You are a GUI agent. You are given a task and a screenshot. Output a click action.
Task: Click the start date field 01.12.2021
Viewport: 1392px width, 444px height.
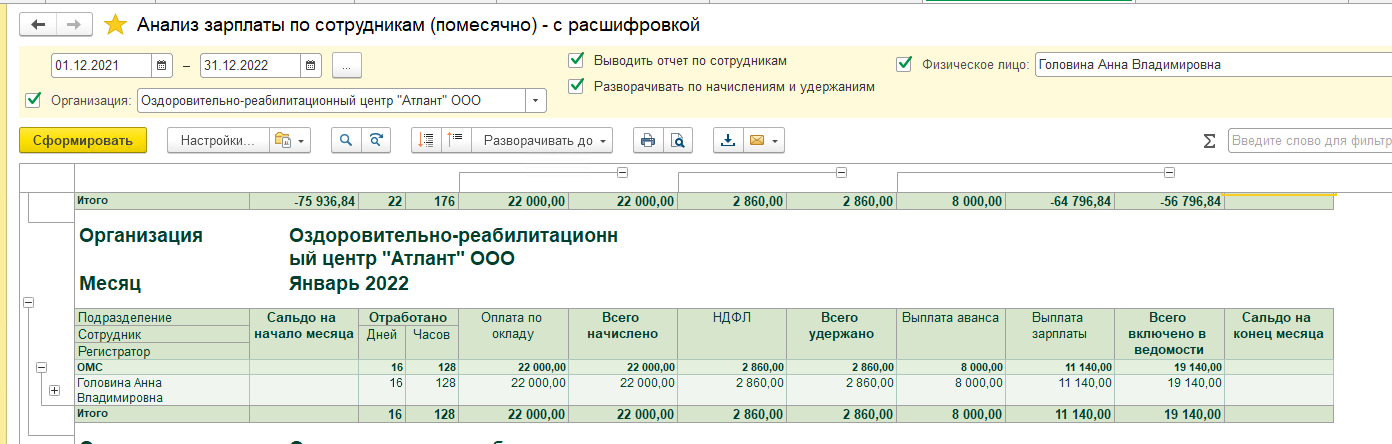[x=101, y=65]
